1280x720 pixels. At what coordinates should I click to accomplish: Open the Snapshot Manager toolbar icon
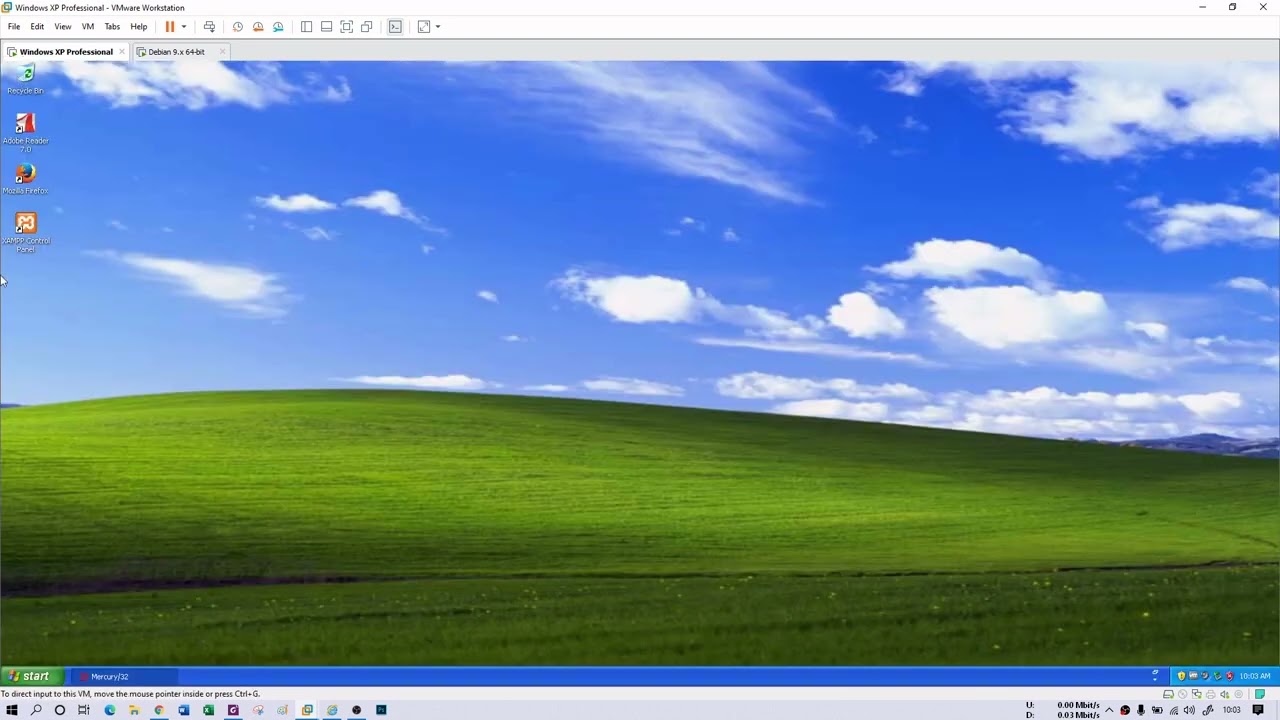pyautogui.click(x=278, y=27)
